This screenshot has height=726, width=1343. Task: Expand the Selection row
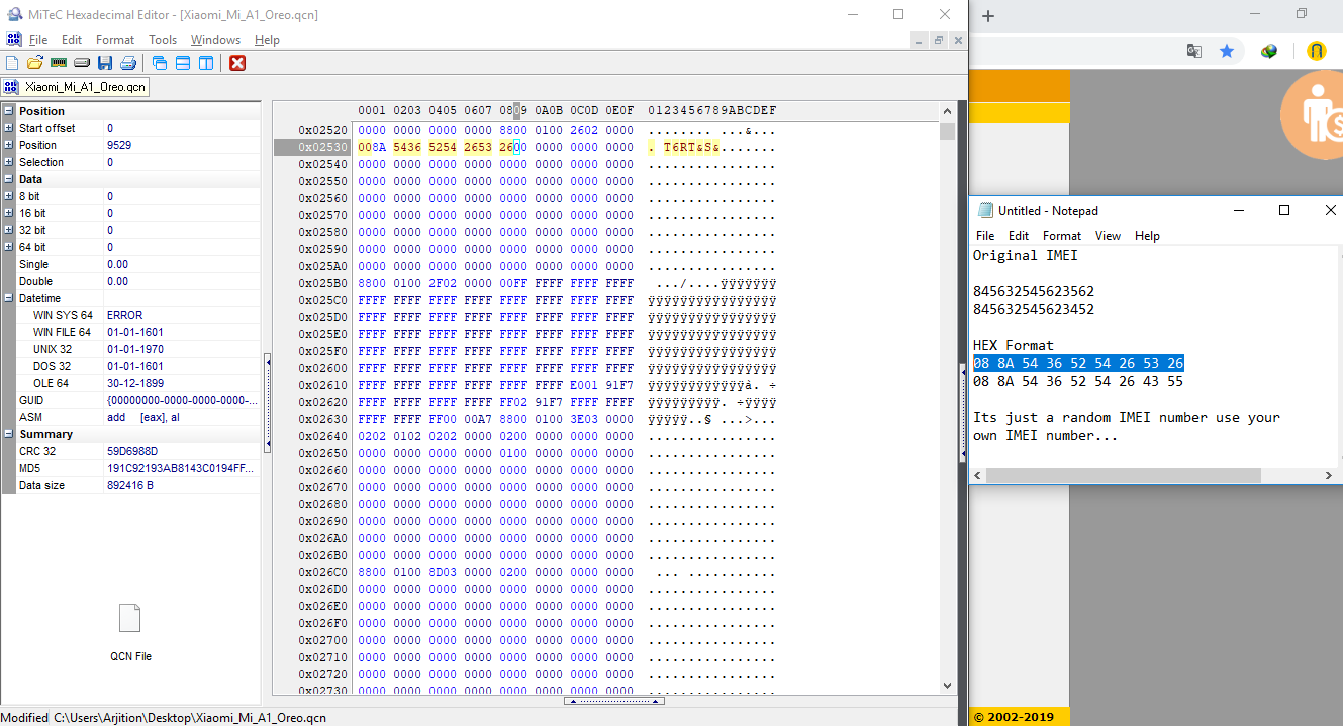[9, 162]
